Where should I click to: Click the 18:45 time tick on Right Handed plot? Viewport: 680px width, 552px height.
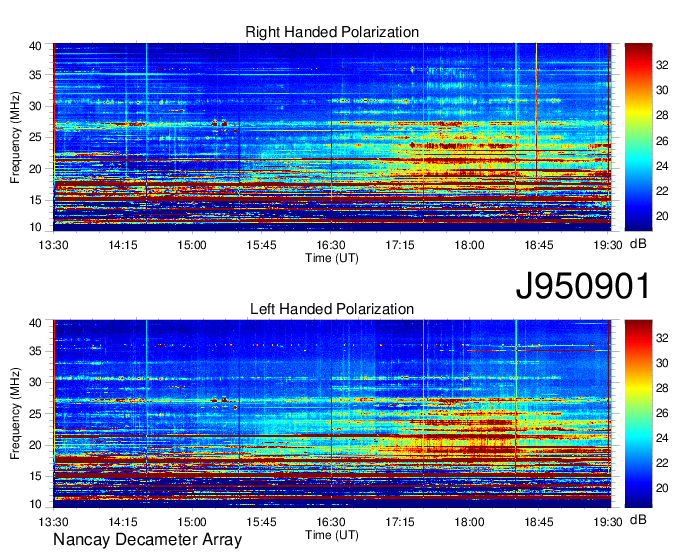pos(539,245)
